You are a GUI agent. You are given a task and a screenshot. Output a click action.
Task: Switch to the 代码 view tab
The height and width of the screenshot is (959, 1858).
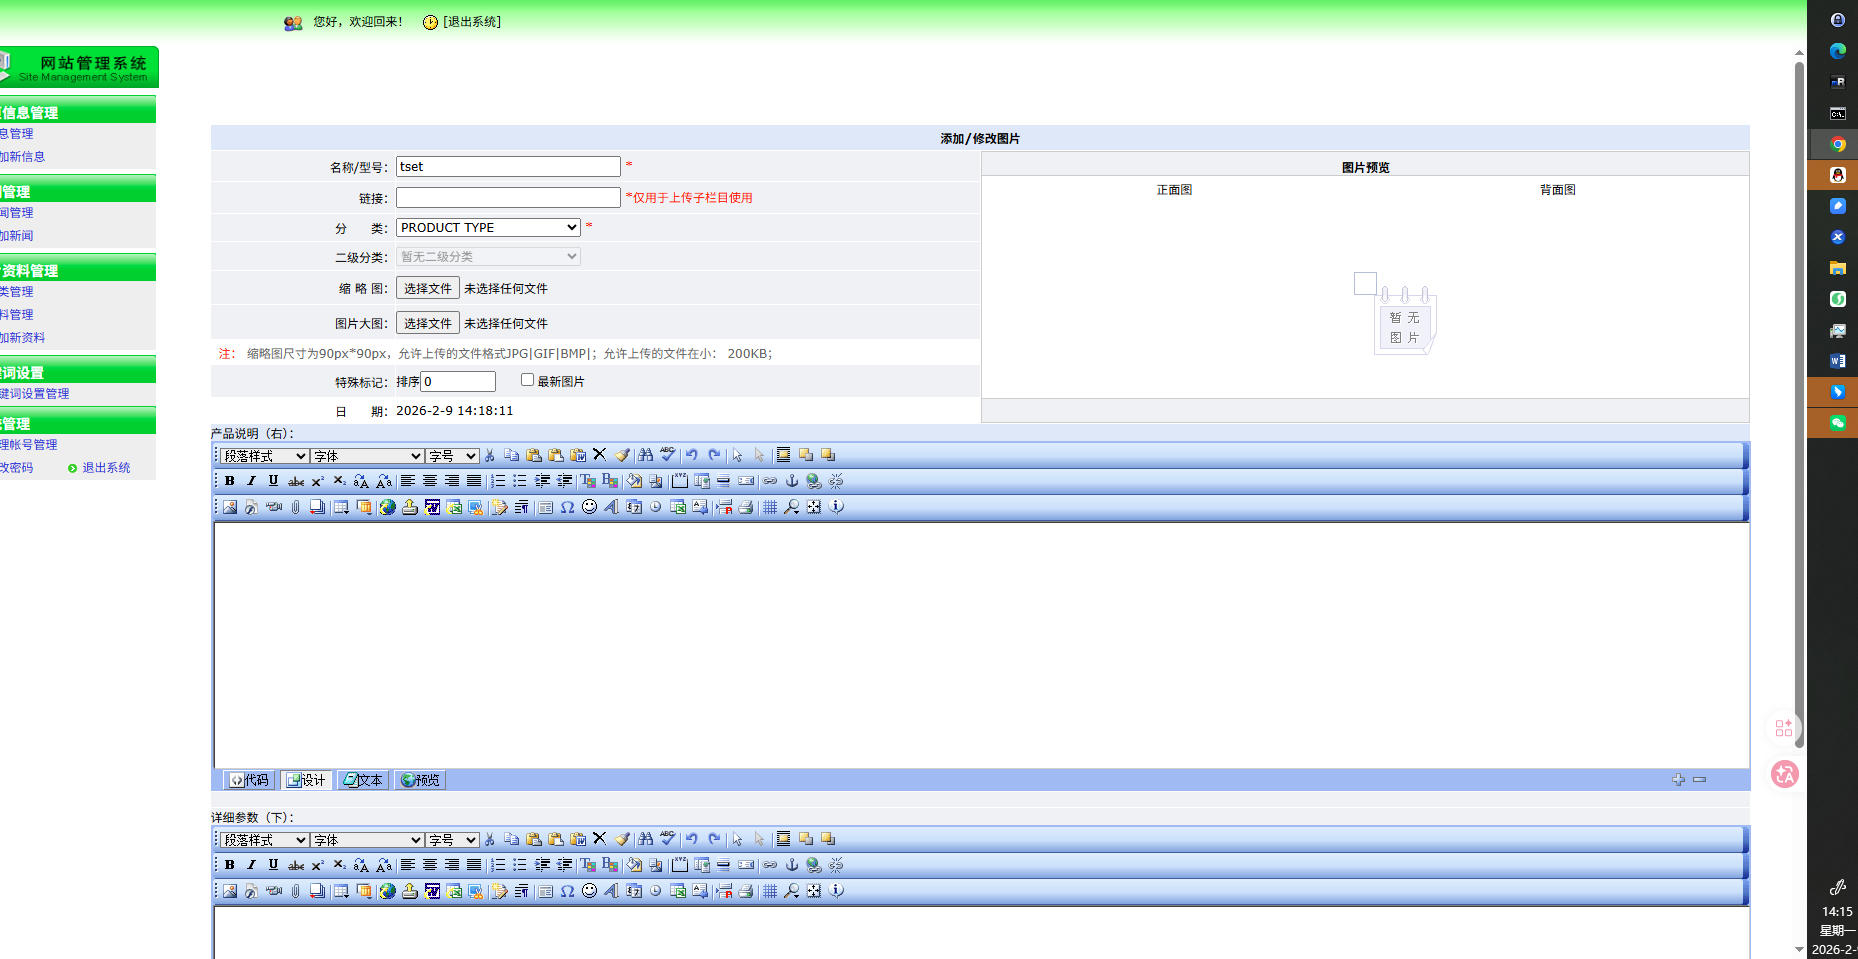tap(249, 780)
